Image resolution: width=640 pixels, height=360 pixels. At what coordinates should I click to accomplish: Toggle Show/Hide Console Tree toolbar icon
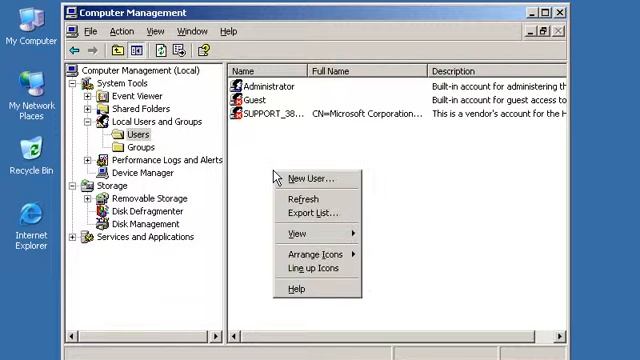(136, 51)
